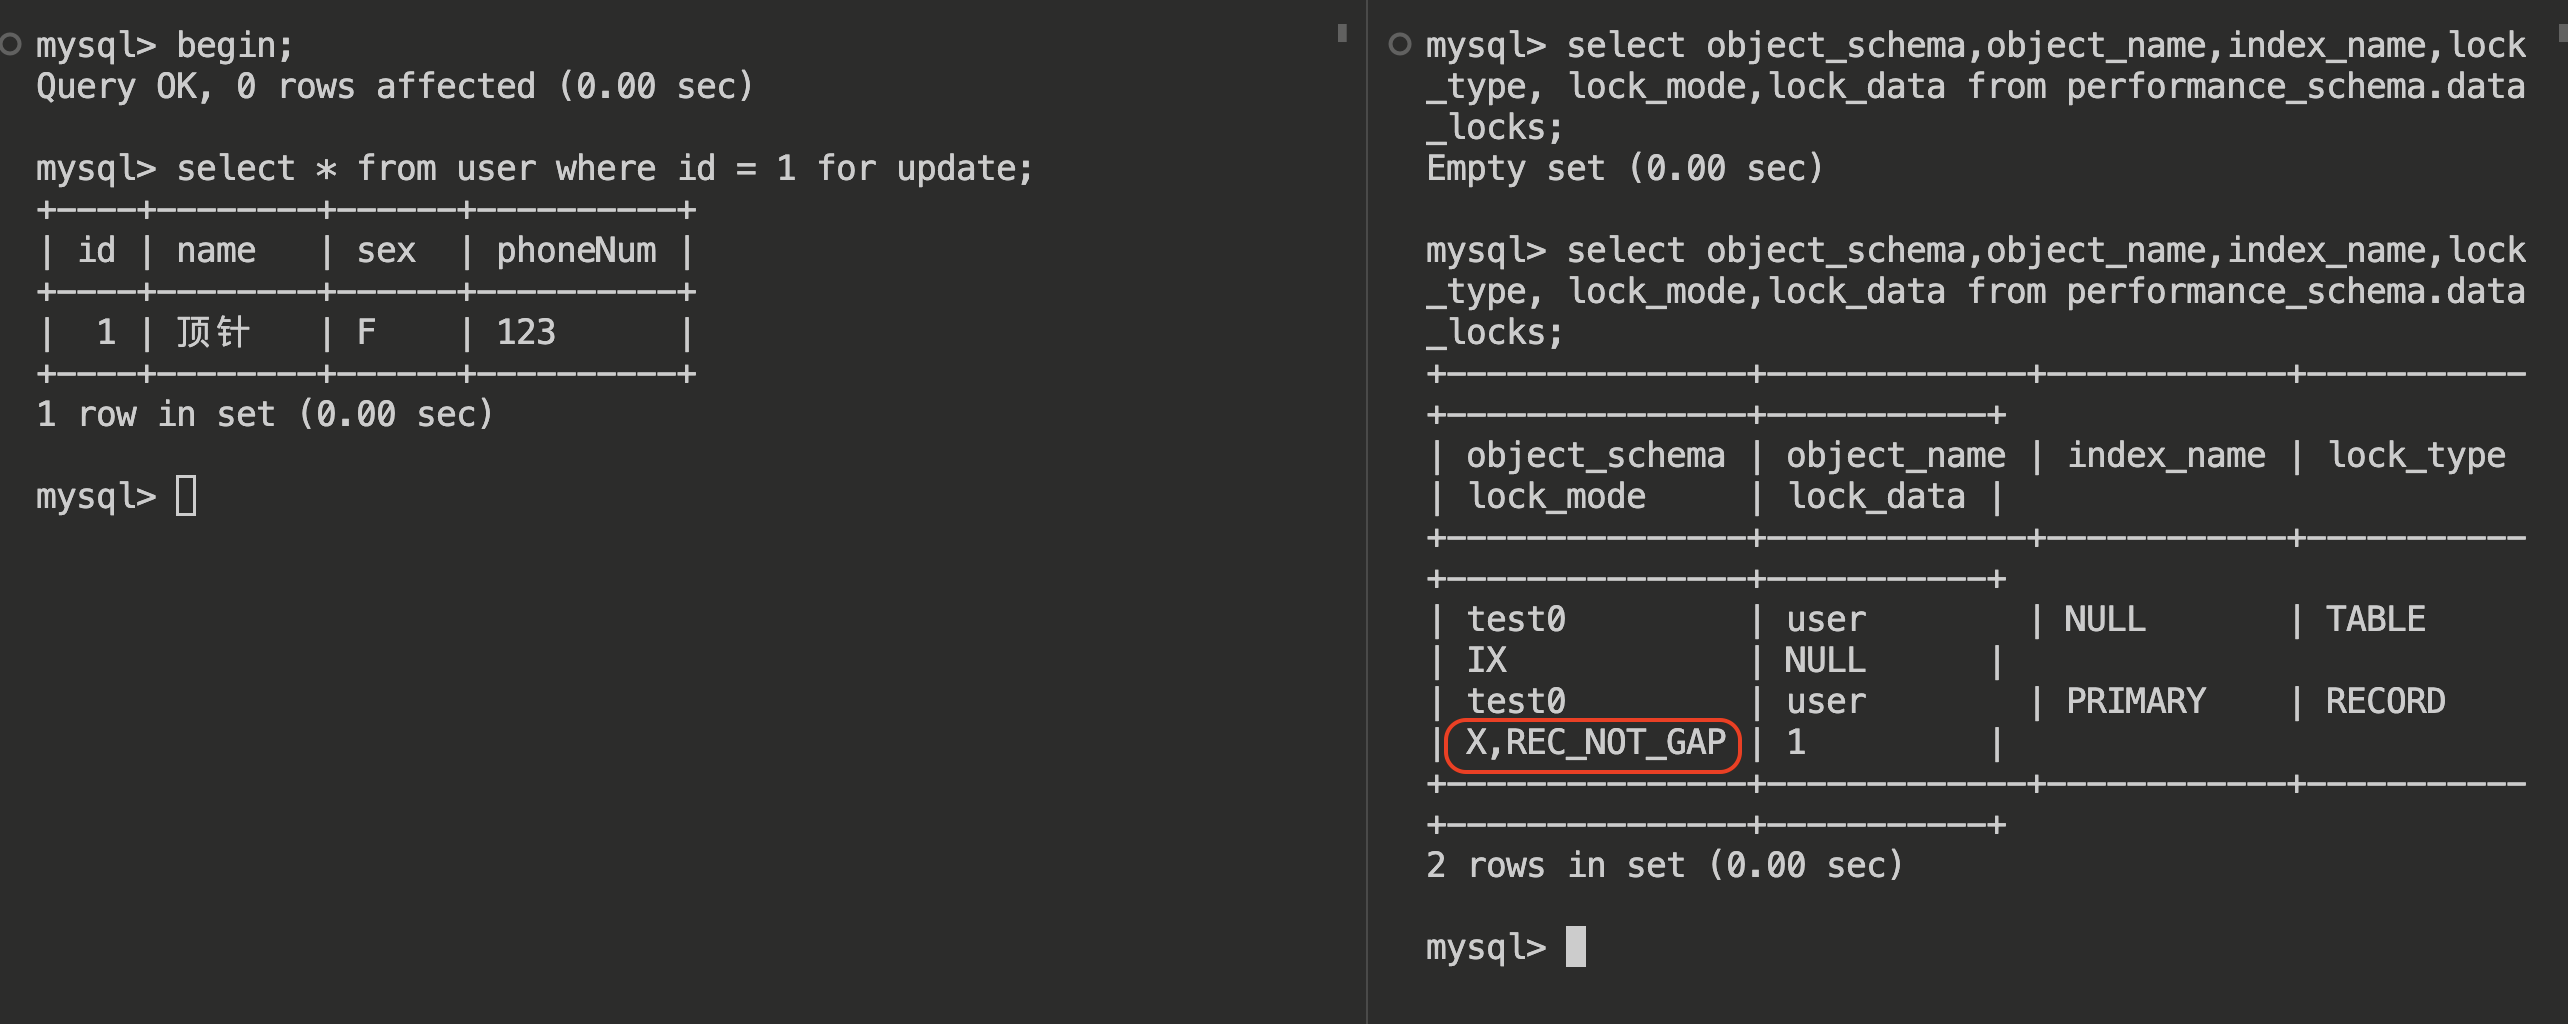Focus the right terminal's solid block cursor
This screenshot has height=1024, width=2568.
(1575, 946)
